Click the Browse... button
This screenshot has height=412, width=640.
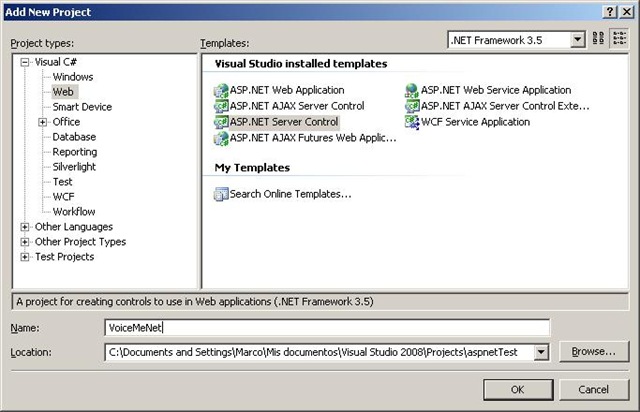593,352
